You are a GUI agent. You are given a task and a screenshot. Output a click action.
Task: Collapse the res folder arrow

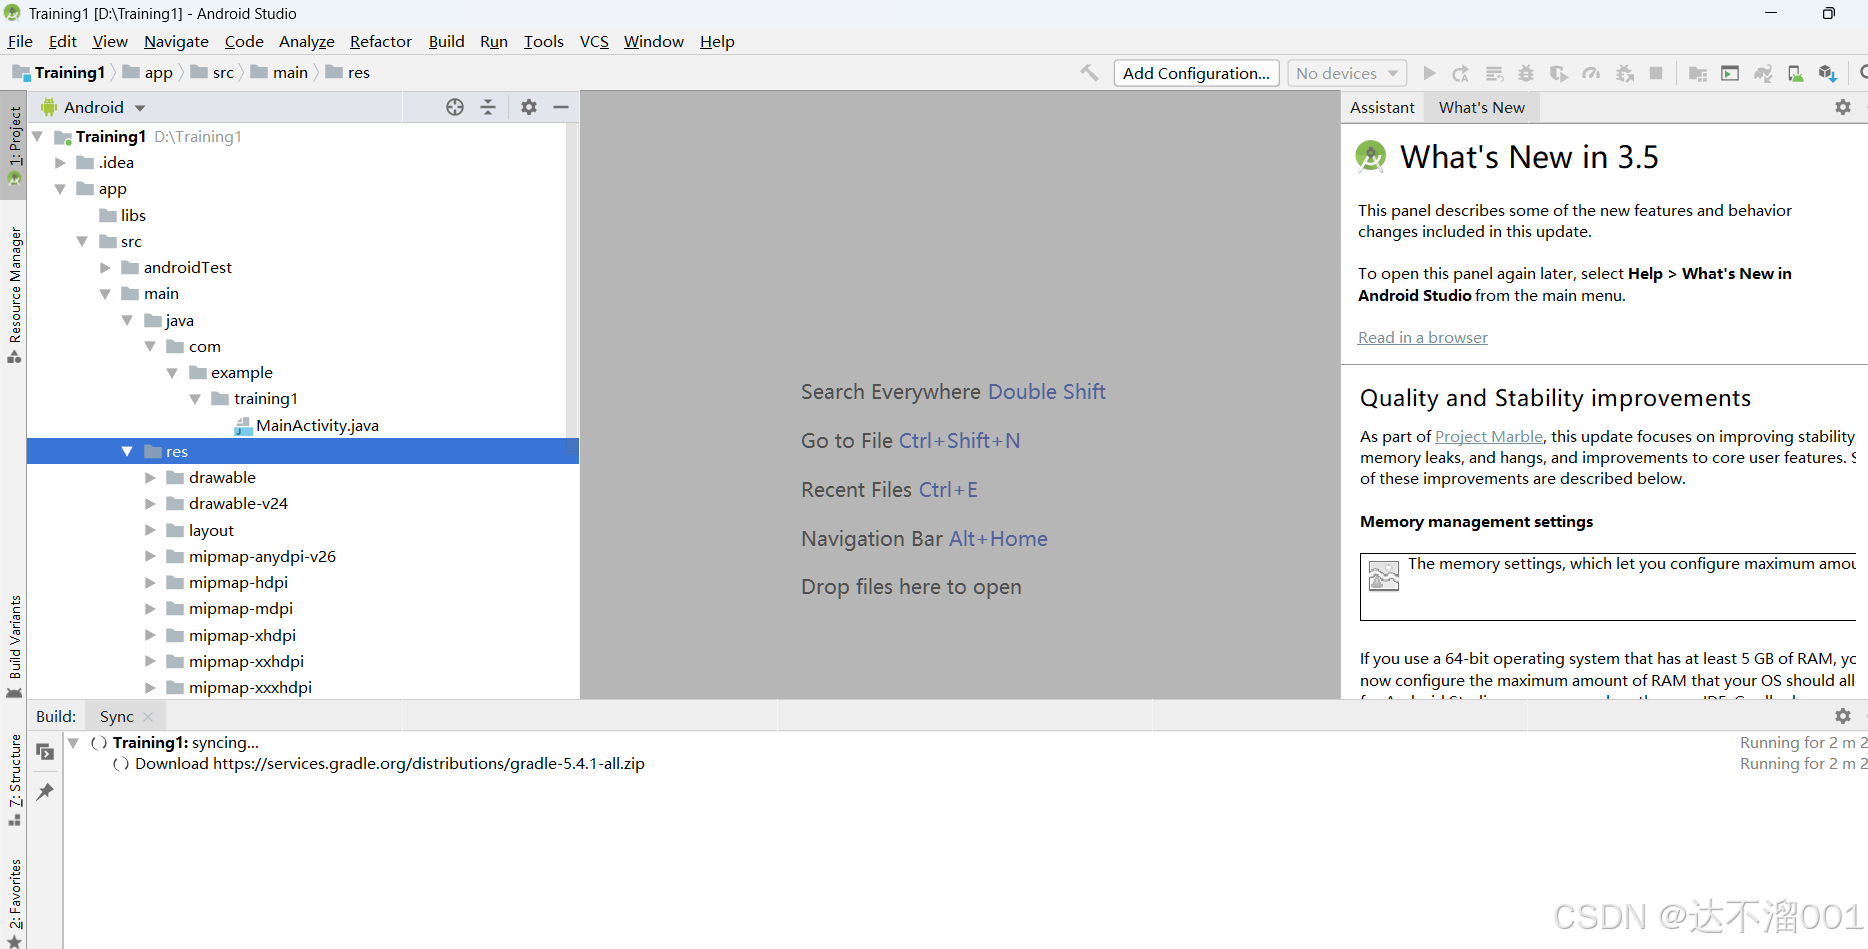point(127,451)
